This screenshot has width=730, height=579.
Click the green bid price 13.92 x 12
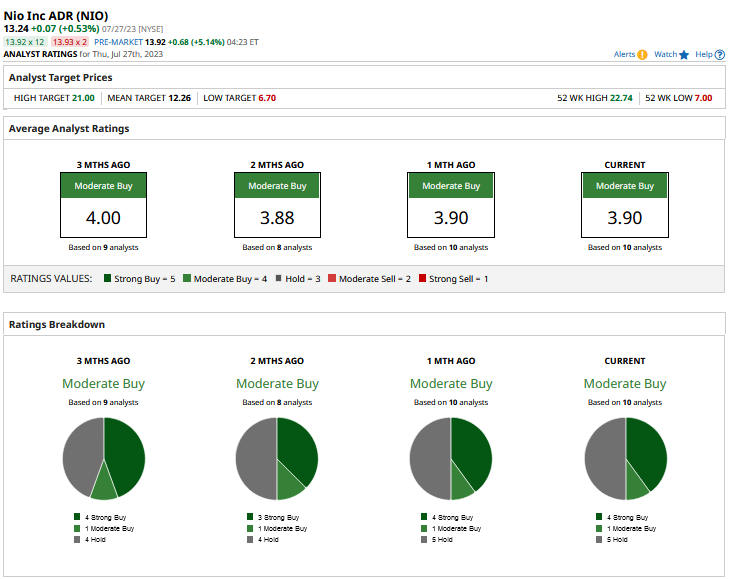tap(25, 42)
